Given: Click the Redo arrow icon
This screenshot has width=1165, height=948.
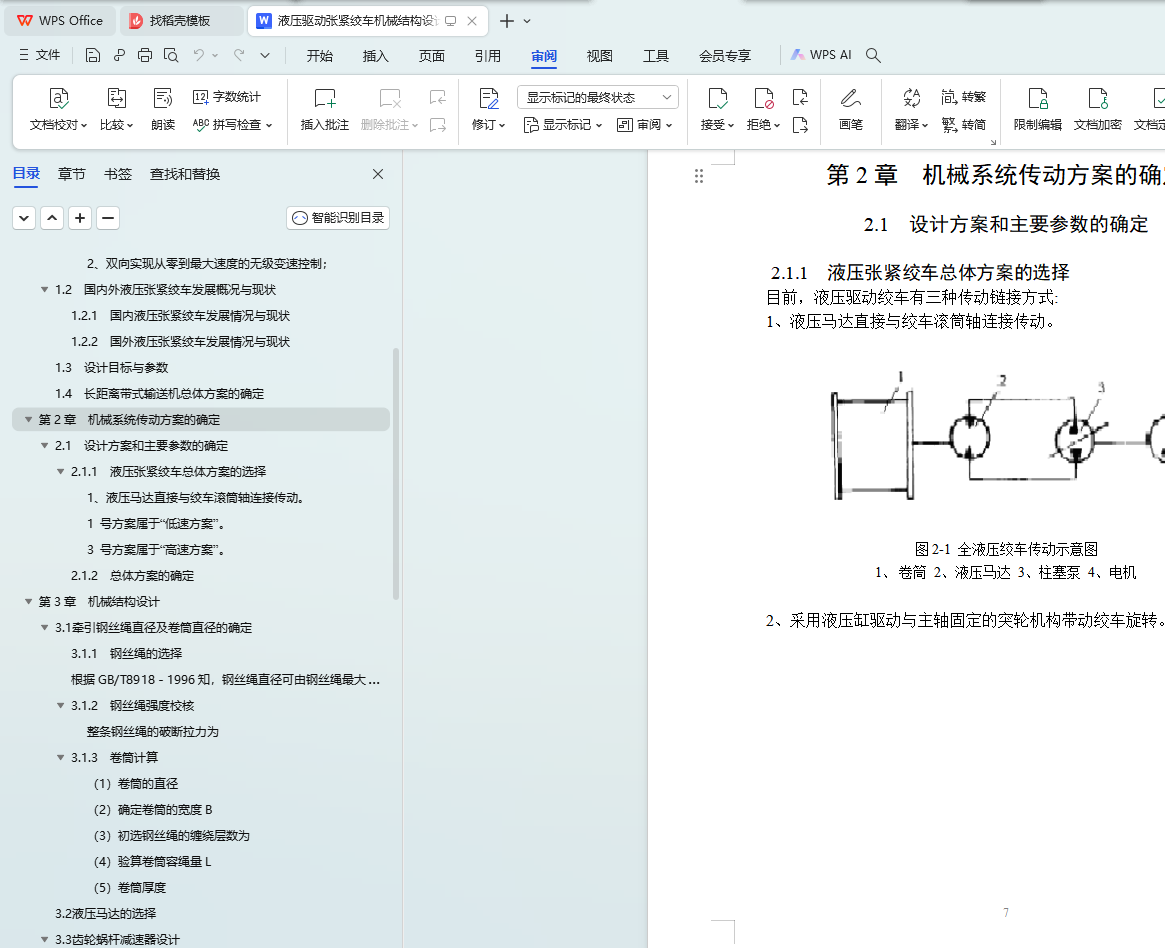Looking at the screenshot, I should (x=238, y=55).
